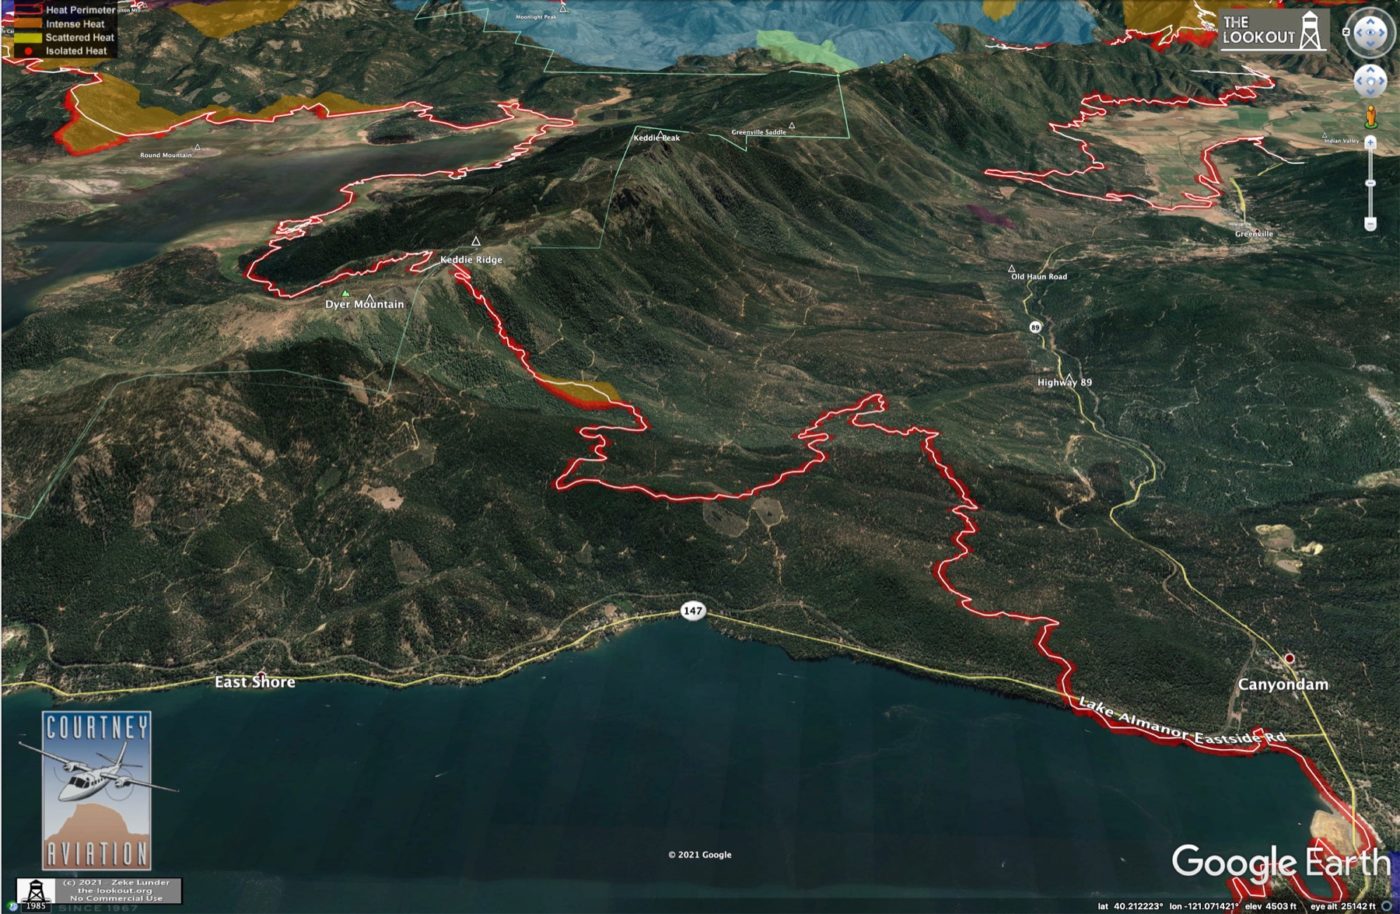Click the Move left arrow on pan control
This screenshot has width=1400, height=914.
1359,81
